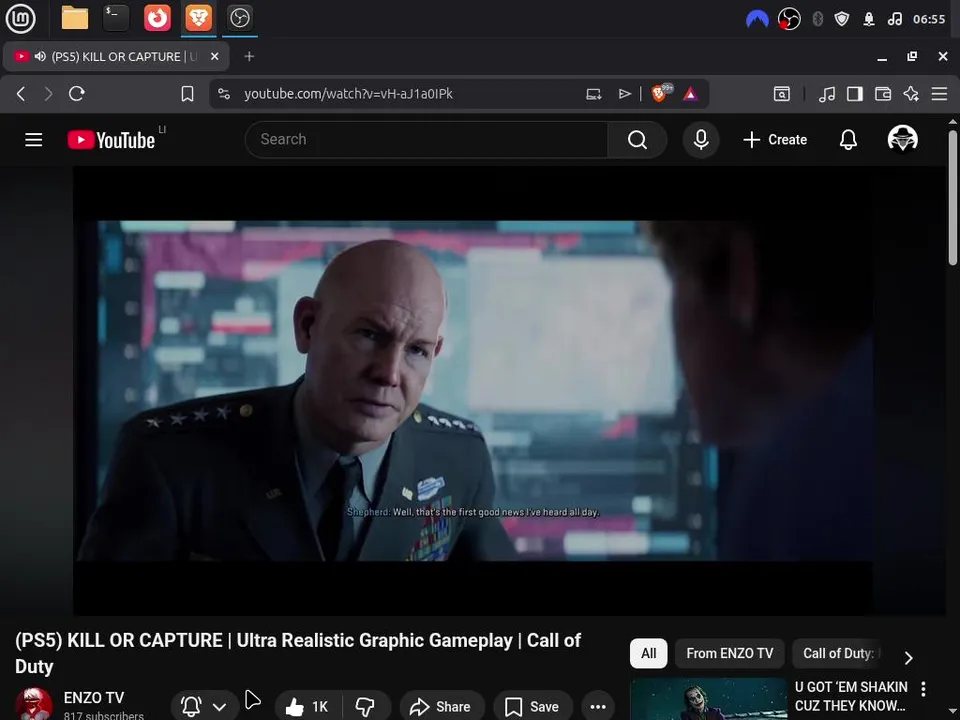
Task: Close the KILL OR CAPTURE tab
Action: tap(214, 56)
